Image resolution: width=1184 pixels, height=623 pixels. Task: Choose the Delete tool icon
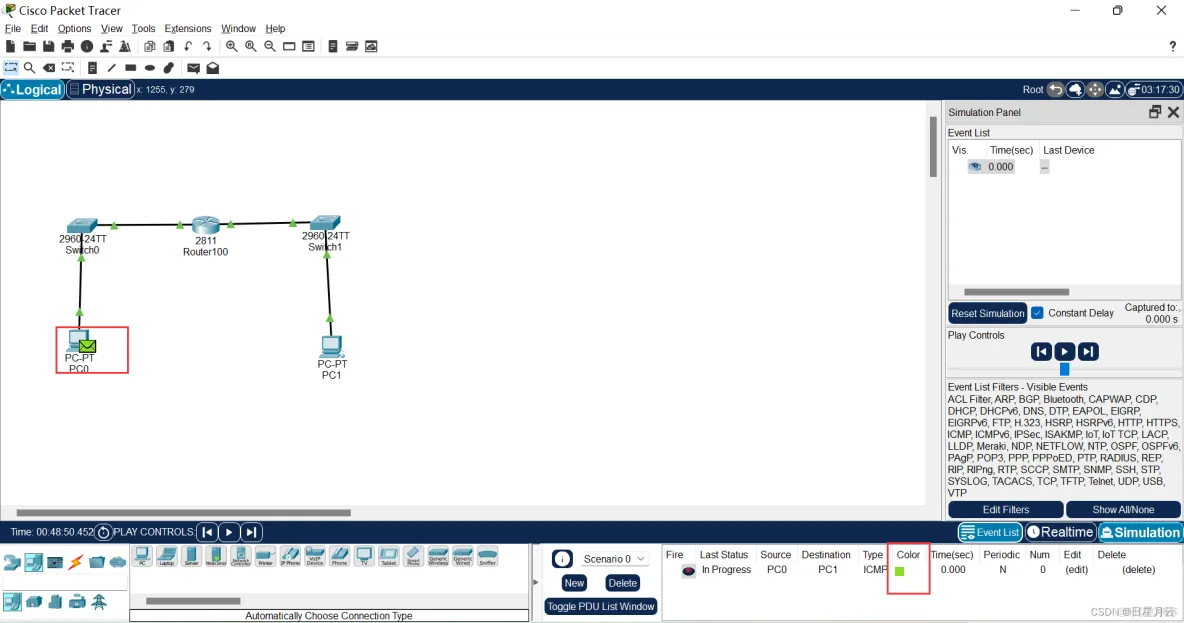coord(48,68)
